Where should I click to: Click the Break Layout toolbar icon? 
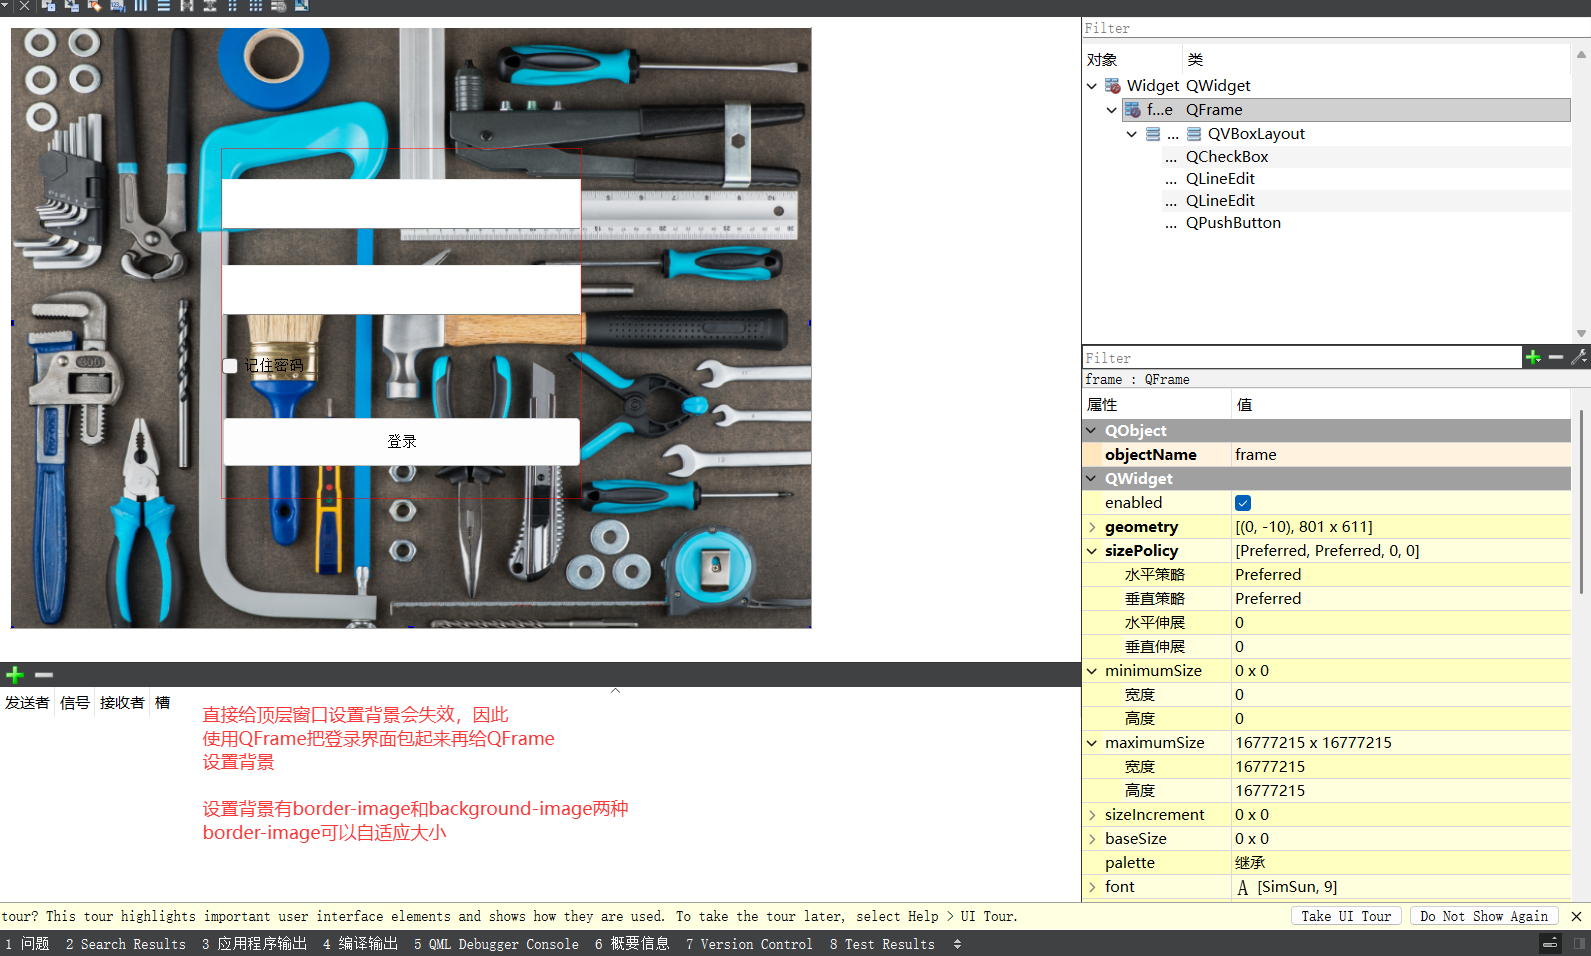278,6
